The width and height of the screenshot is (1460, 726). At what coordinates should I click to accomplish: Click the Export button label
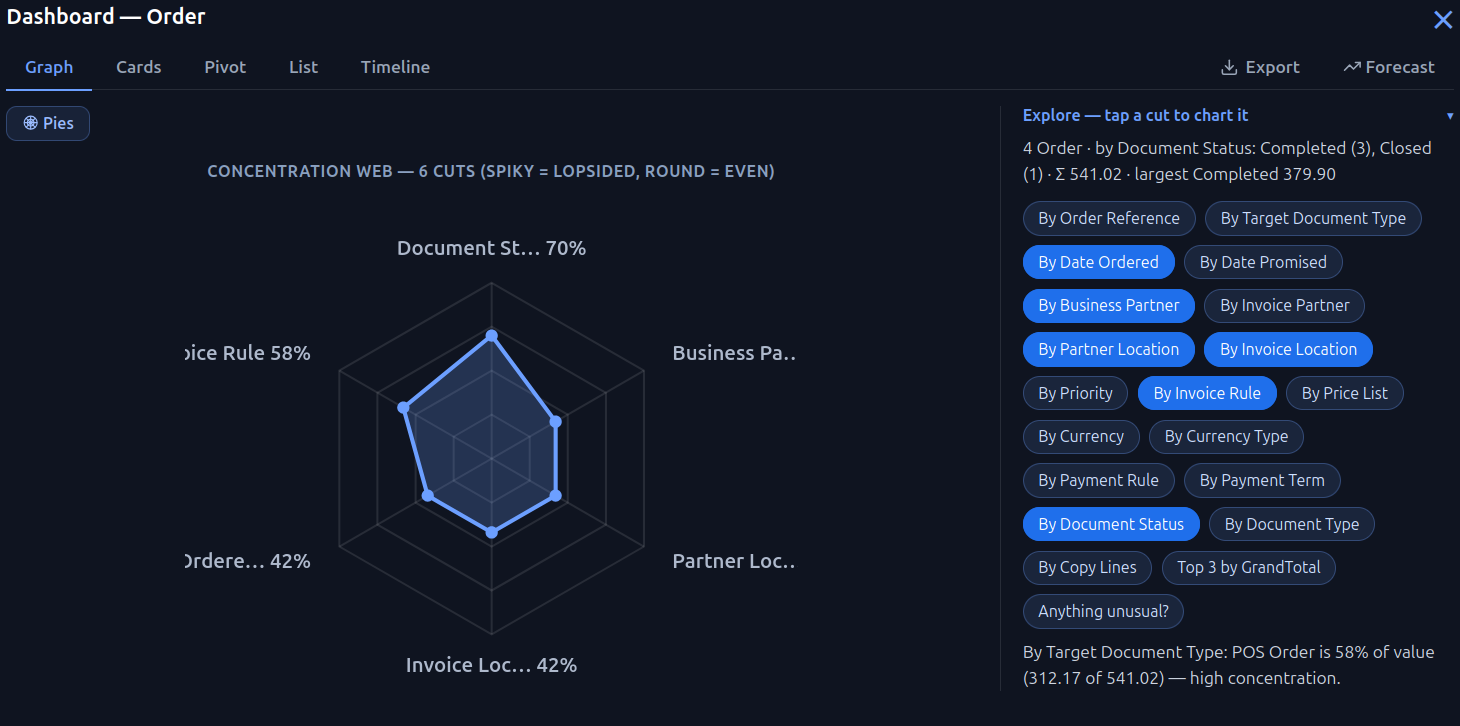[1272, 67]
